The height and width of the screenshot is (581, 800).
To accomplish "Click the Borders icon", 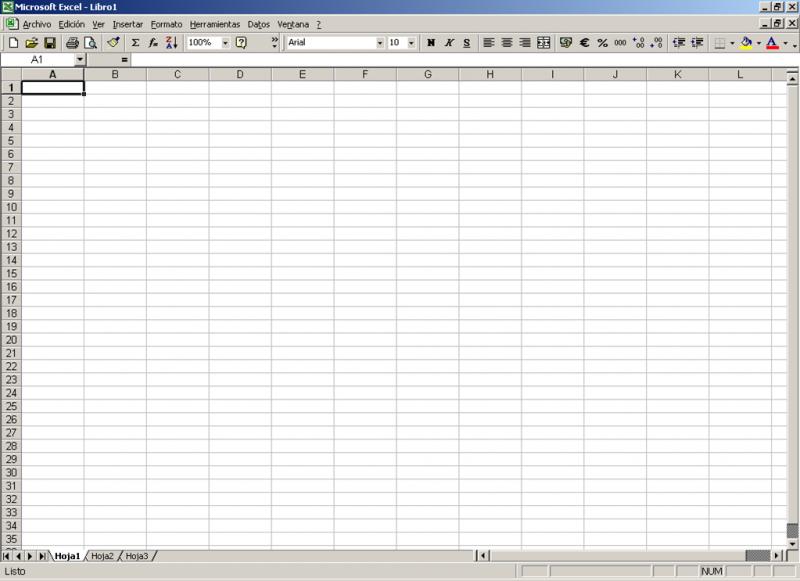I will point(719,43).
